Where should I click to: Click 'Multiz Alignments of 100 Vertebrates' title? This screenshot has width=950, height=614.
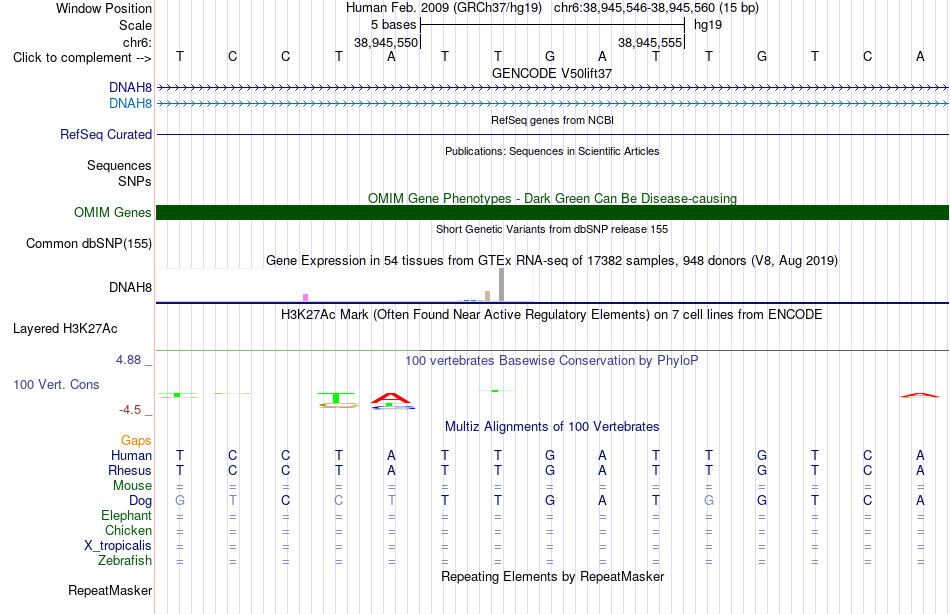pos(552,427)
